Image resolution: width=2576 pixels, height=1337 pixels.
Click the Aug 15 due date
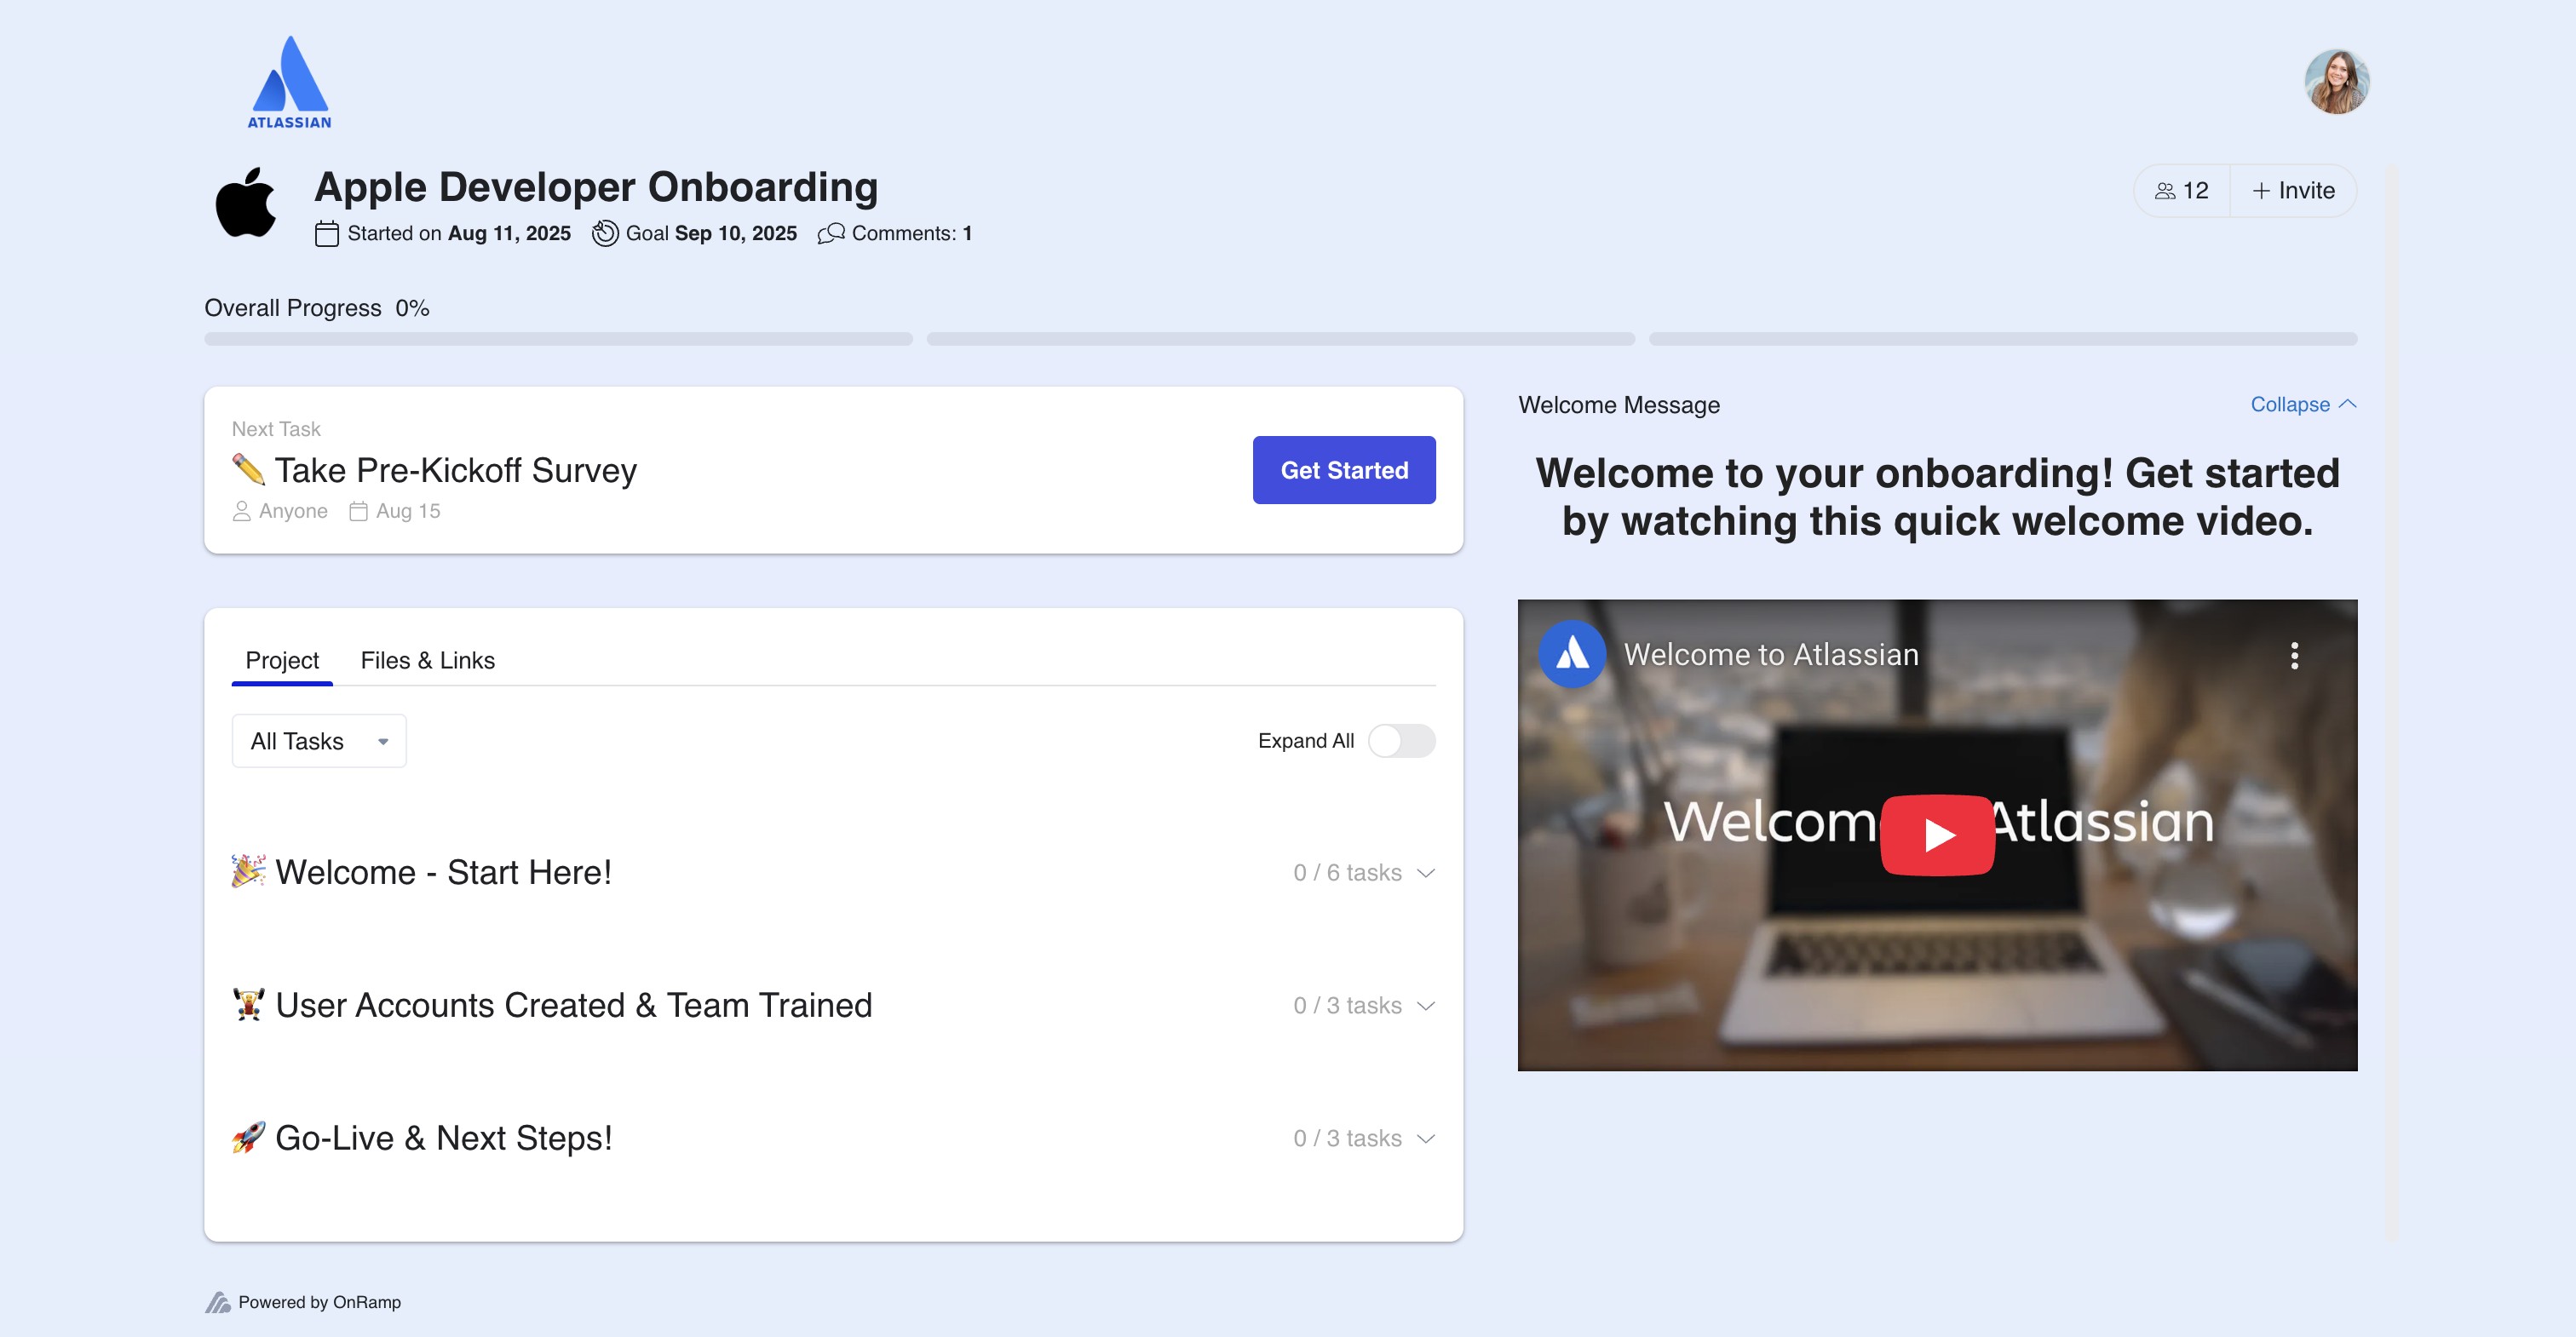408,511
